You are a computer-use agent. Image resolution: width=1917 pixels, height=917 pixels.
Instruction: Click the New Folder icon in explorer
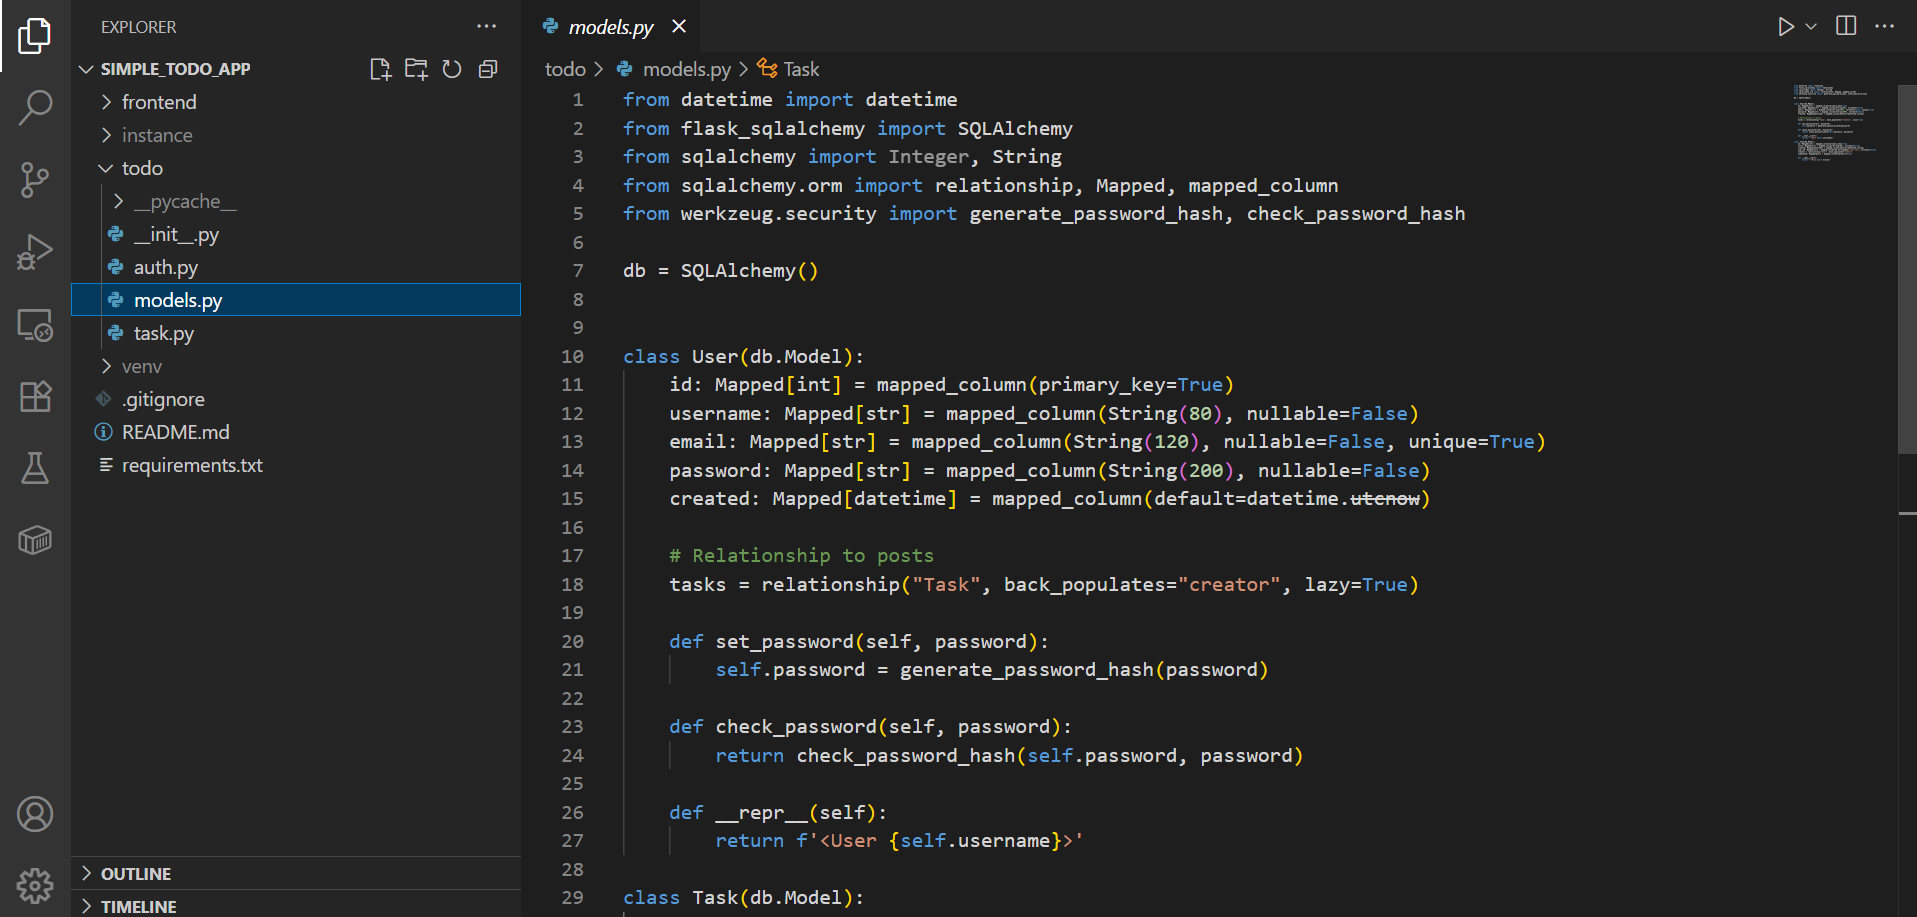(x=416, y=69)
